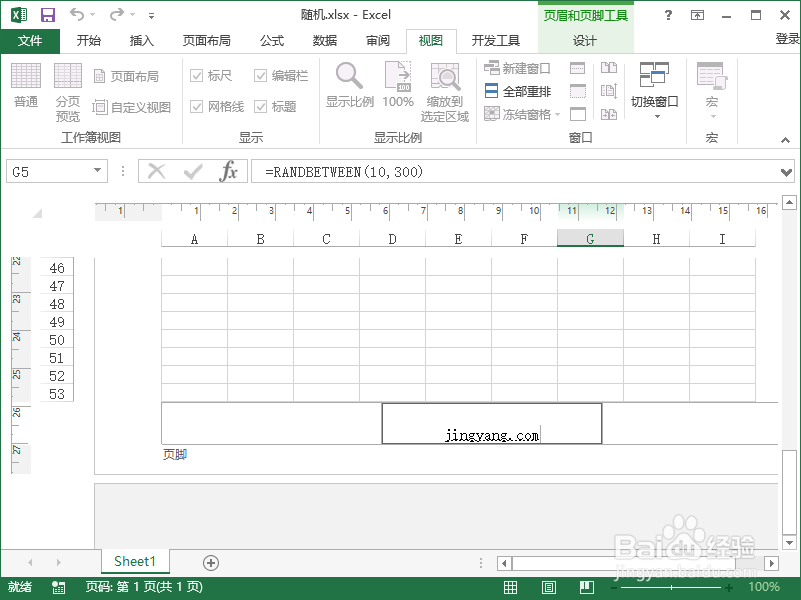This screenshot has width=801, height=600.
Task: Add a new worksheet with the plus button
Action: point(210,562)
